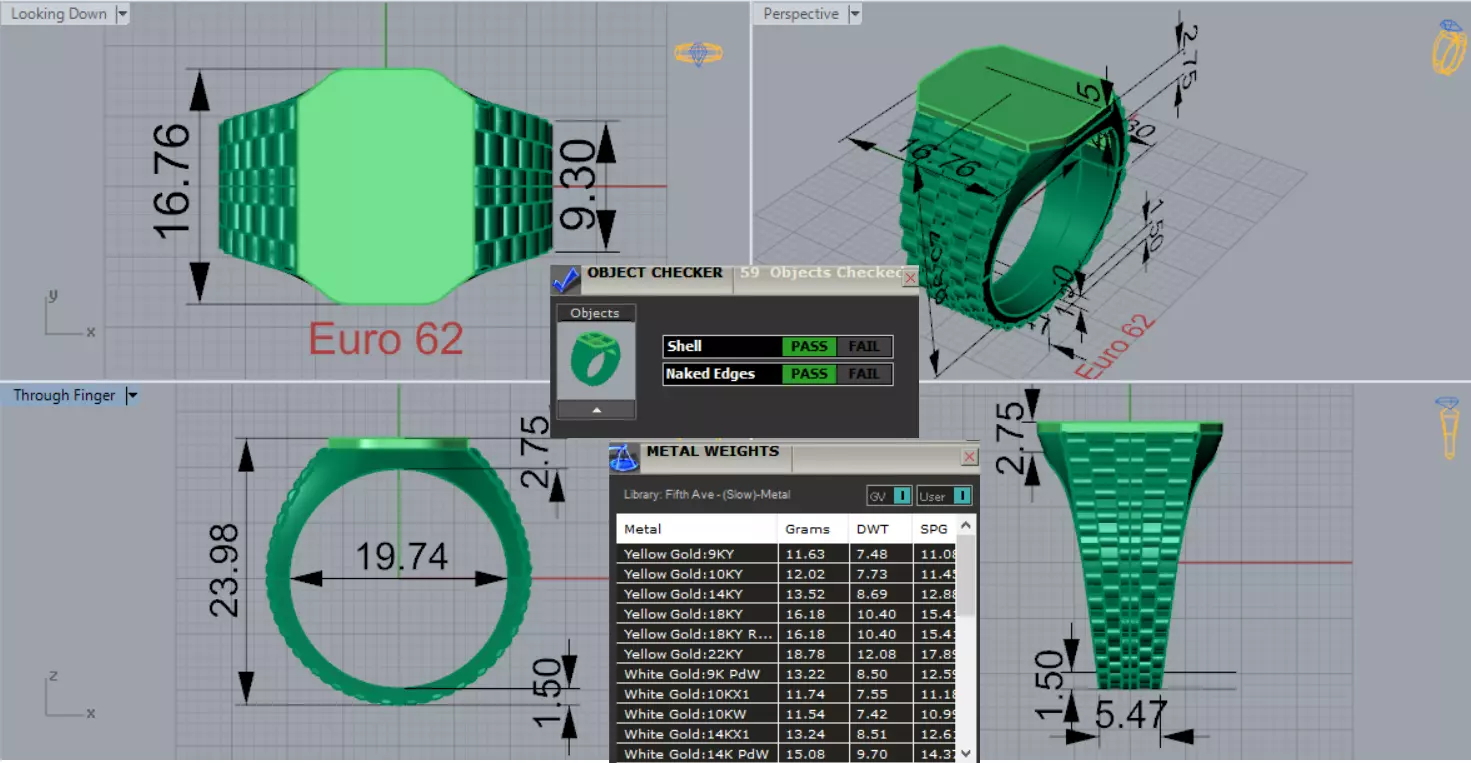
Task: Click the FAIL indicator for Shell
Action: pyautogui.click(x=864, y=347)
